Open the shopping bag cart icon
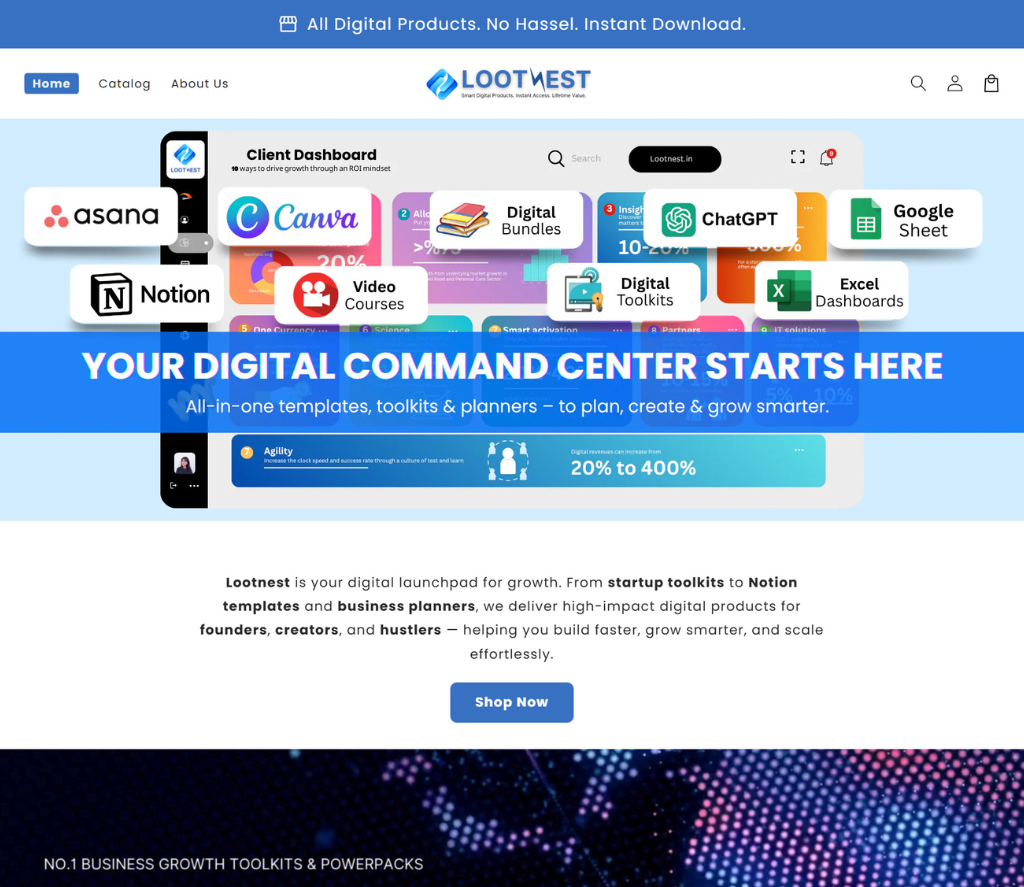1024x887 pixels. point(991,83)
